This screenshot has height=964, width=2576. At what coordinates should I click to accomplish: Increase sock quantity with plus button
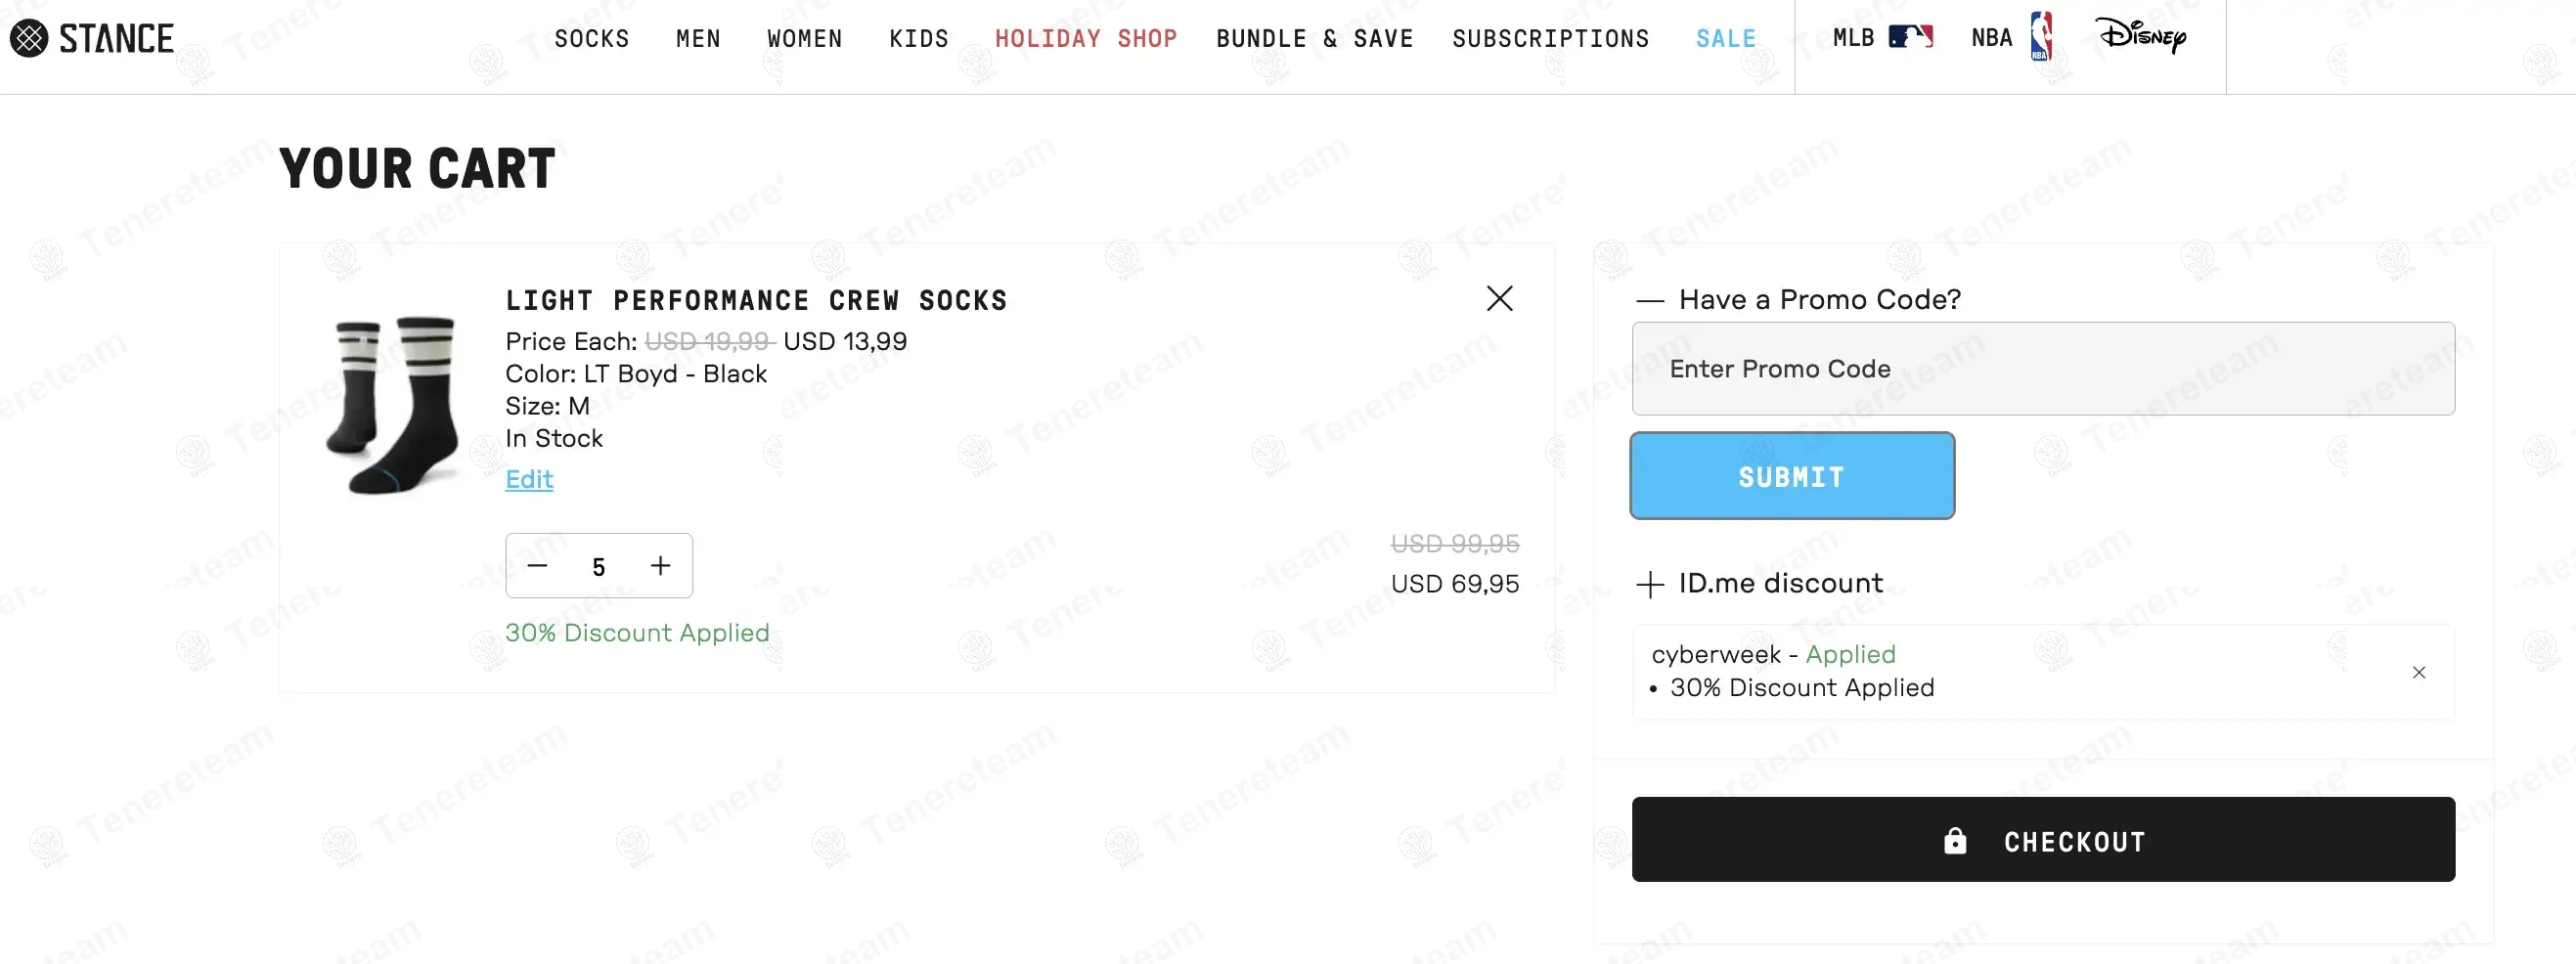(x=660, y=566)
